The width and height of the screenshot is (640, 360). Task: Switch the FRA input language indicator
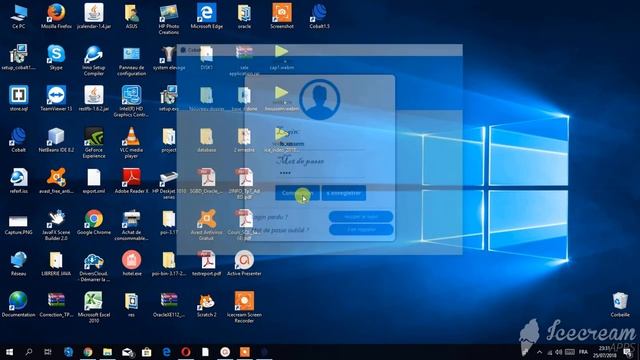coord(583,352)
